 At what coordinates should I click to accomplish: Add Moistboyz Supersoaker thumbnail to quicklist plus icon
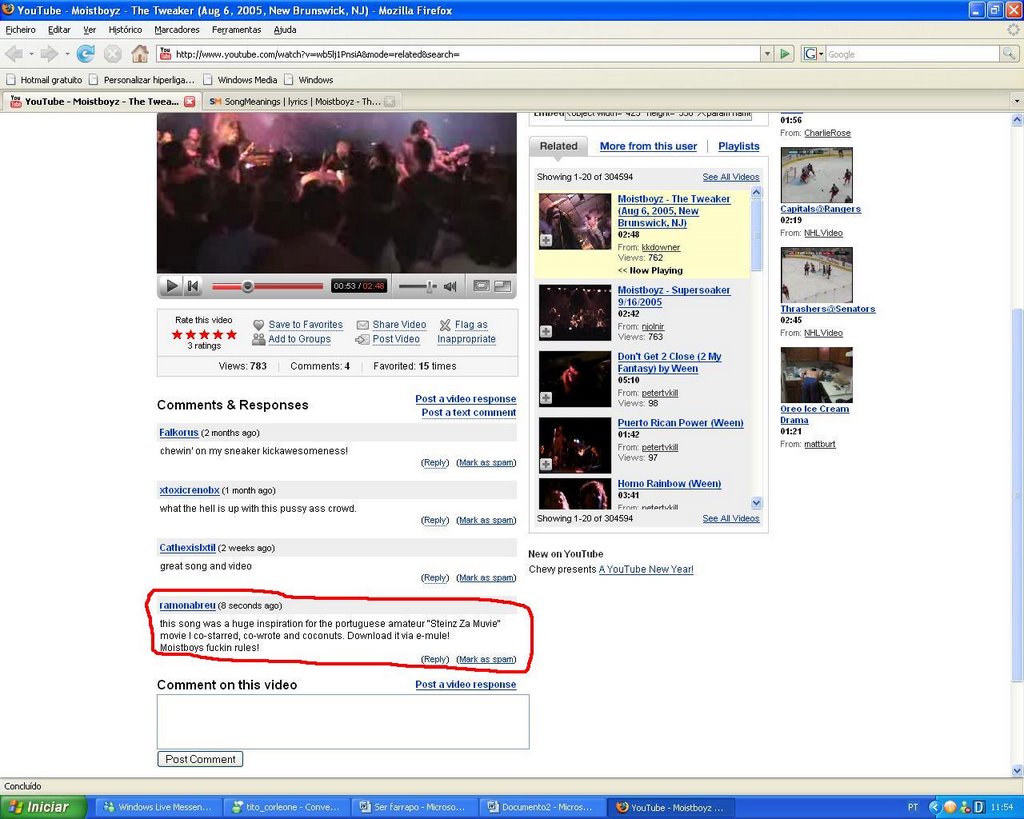pyautogui.click(x=546, y=332)
